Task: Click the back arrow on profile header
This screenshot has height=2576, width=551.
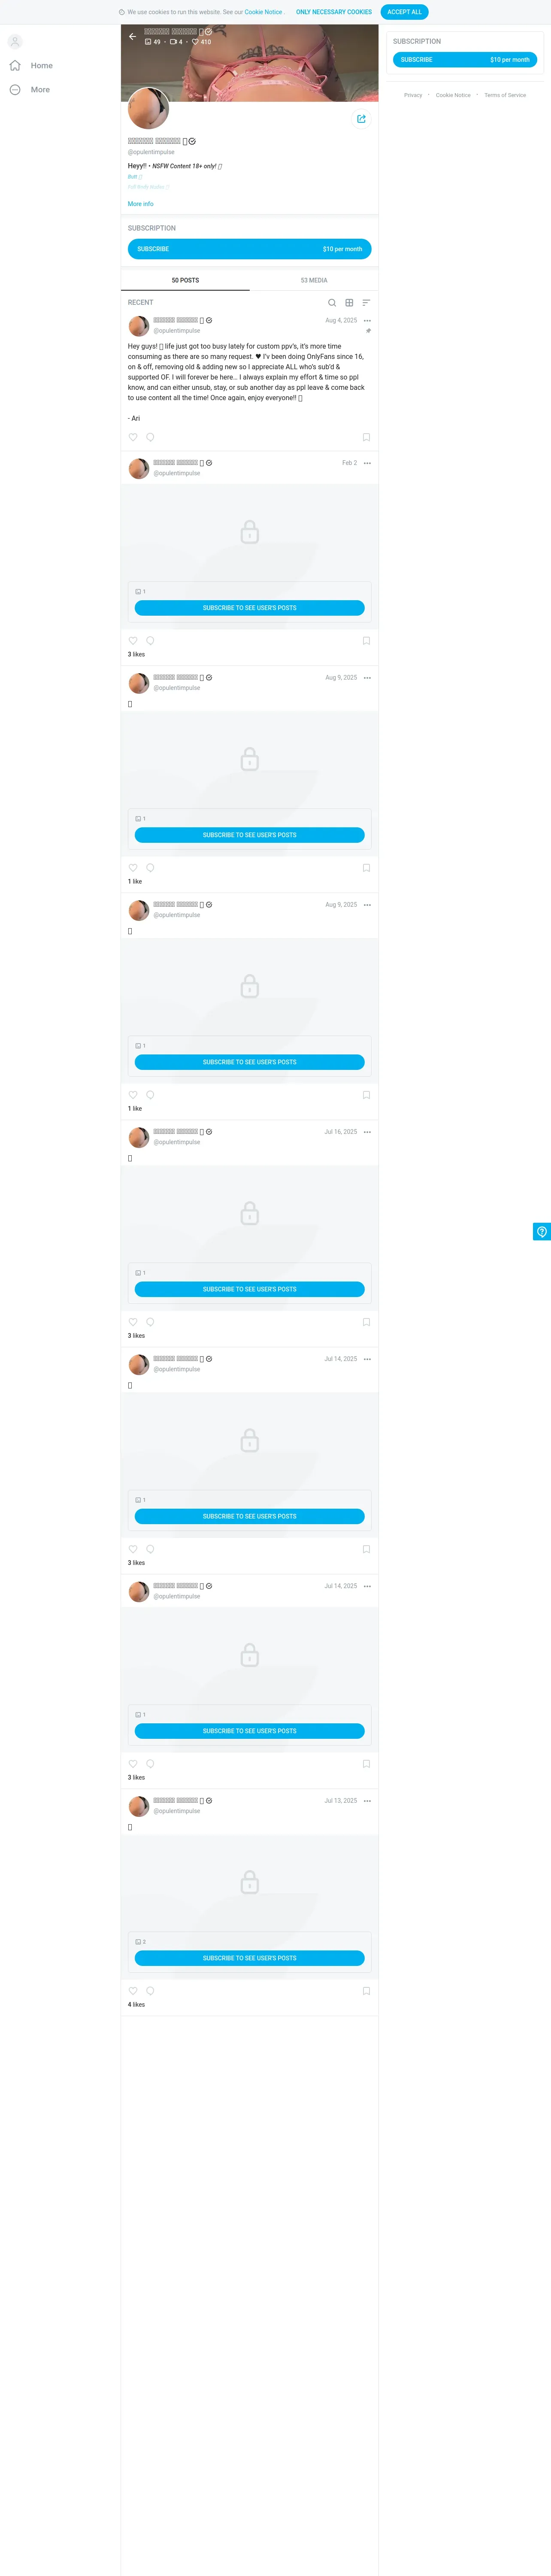Action: [x=132, y=37]
